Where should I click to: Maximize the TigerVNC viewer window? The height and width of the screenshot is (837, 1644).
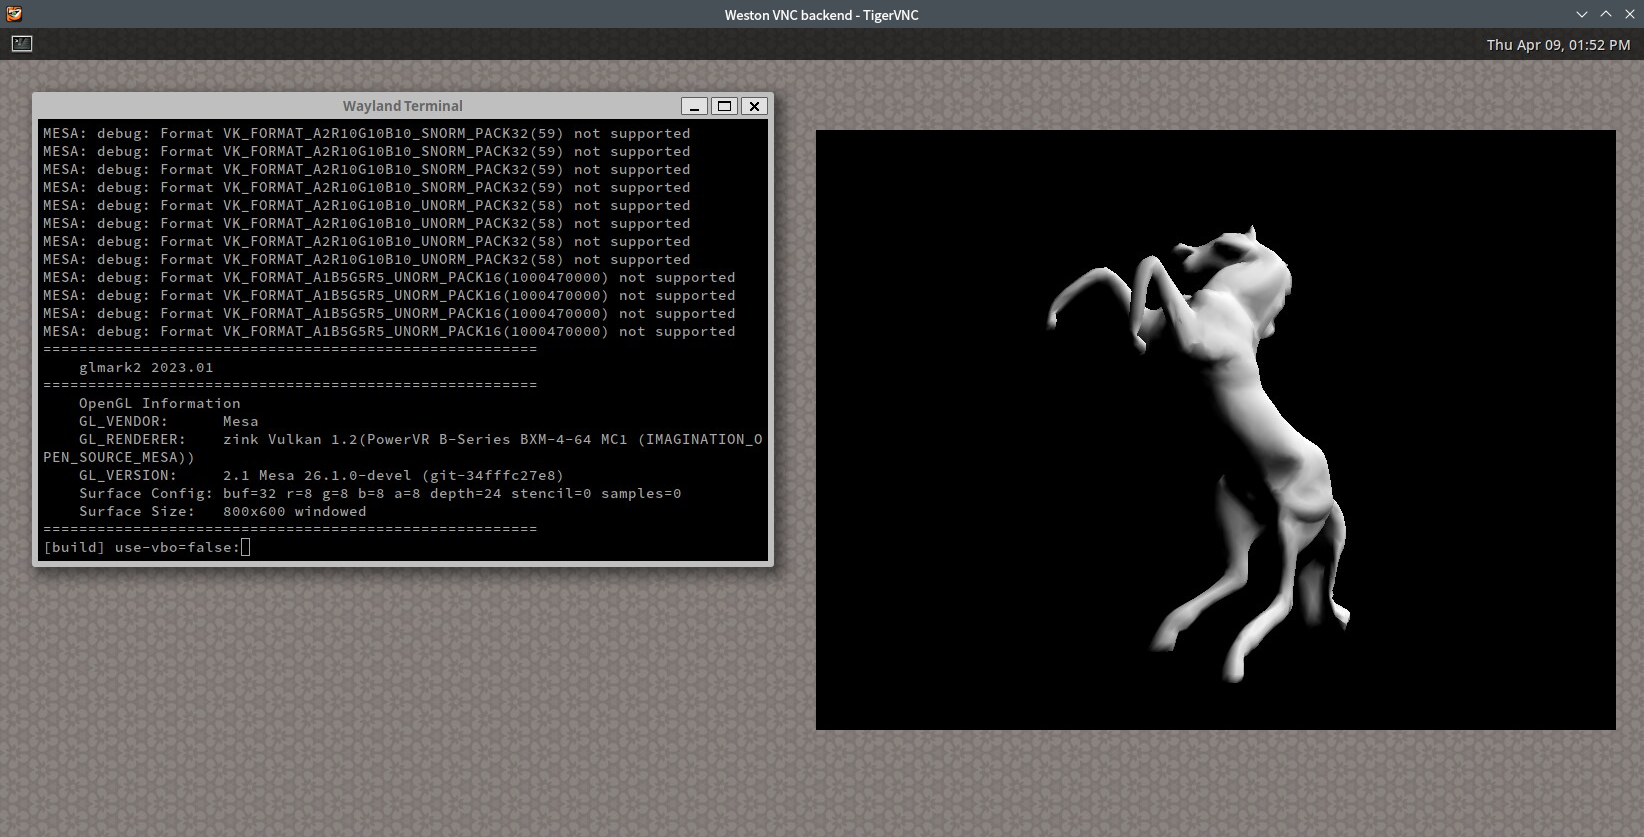pyautogui.click(x=1606, y=14)
